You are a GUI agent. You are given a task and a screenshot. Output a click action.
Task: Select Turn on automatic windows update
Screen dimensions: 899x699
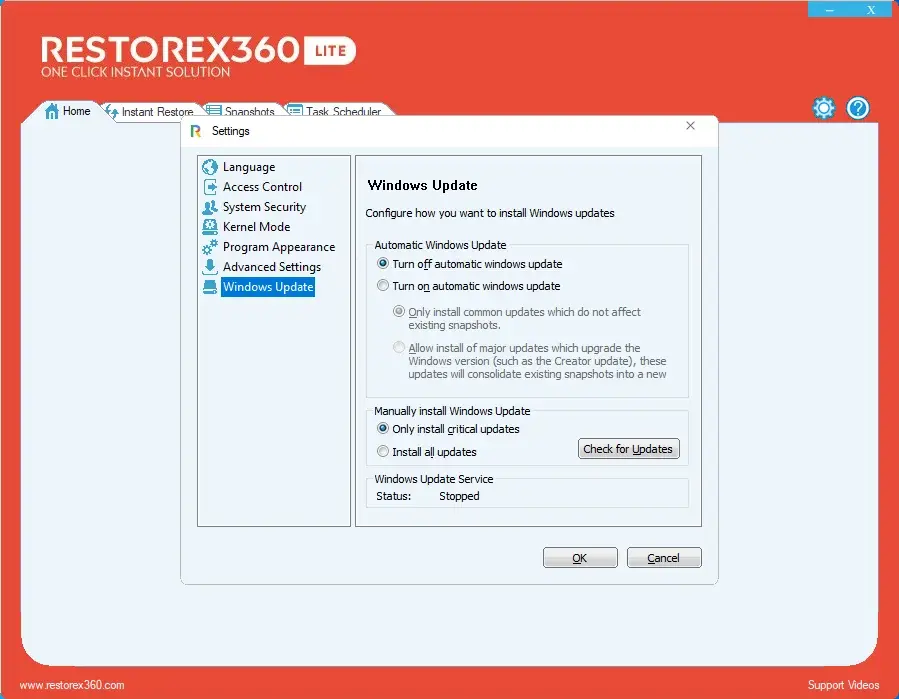click(383, 286)
